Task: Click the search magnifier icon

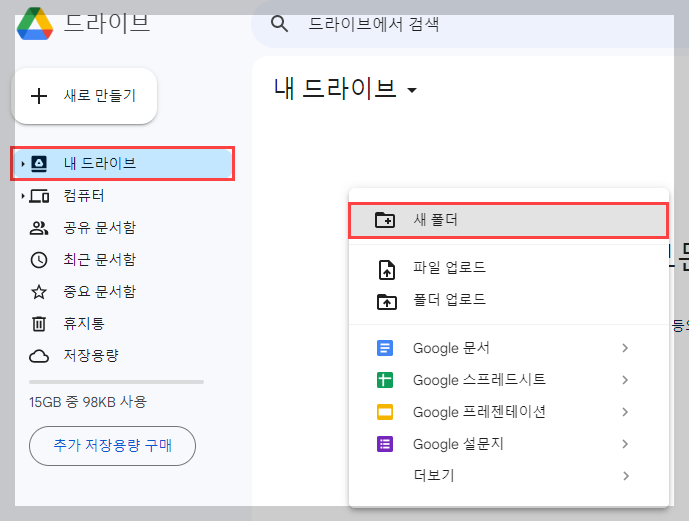Action: point(279,24)
